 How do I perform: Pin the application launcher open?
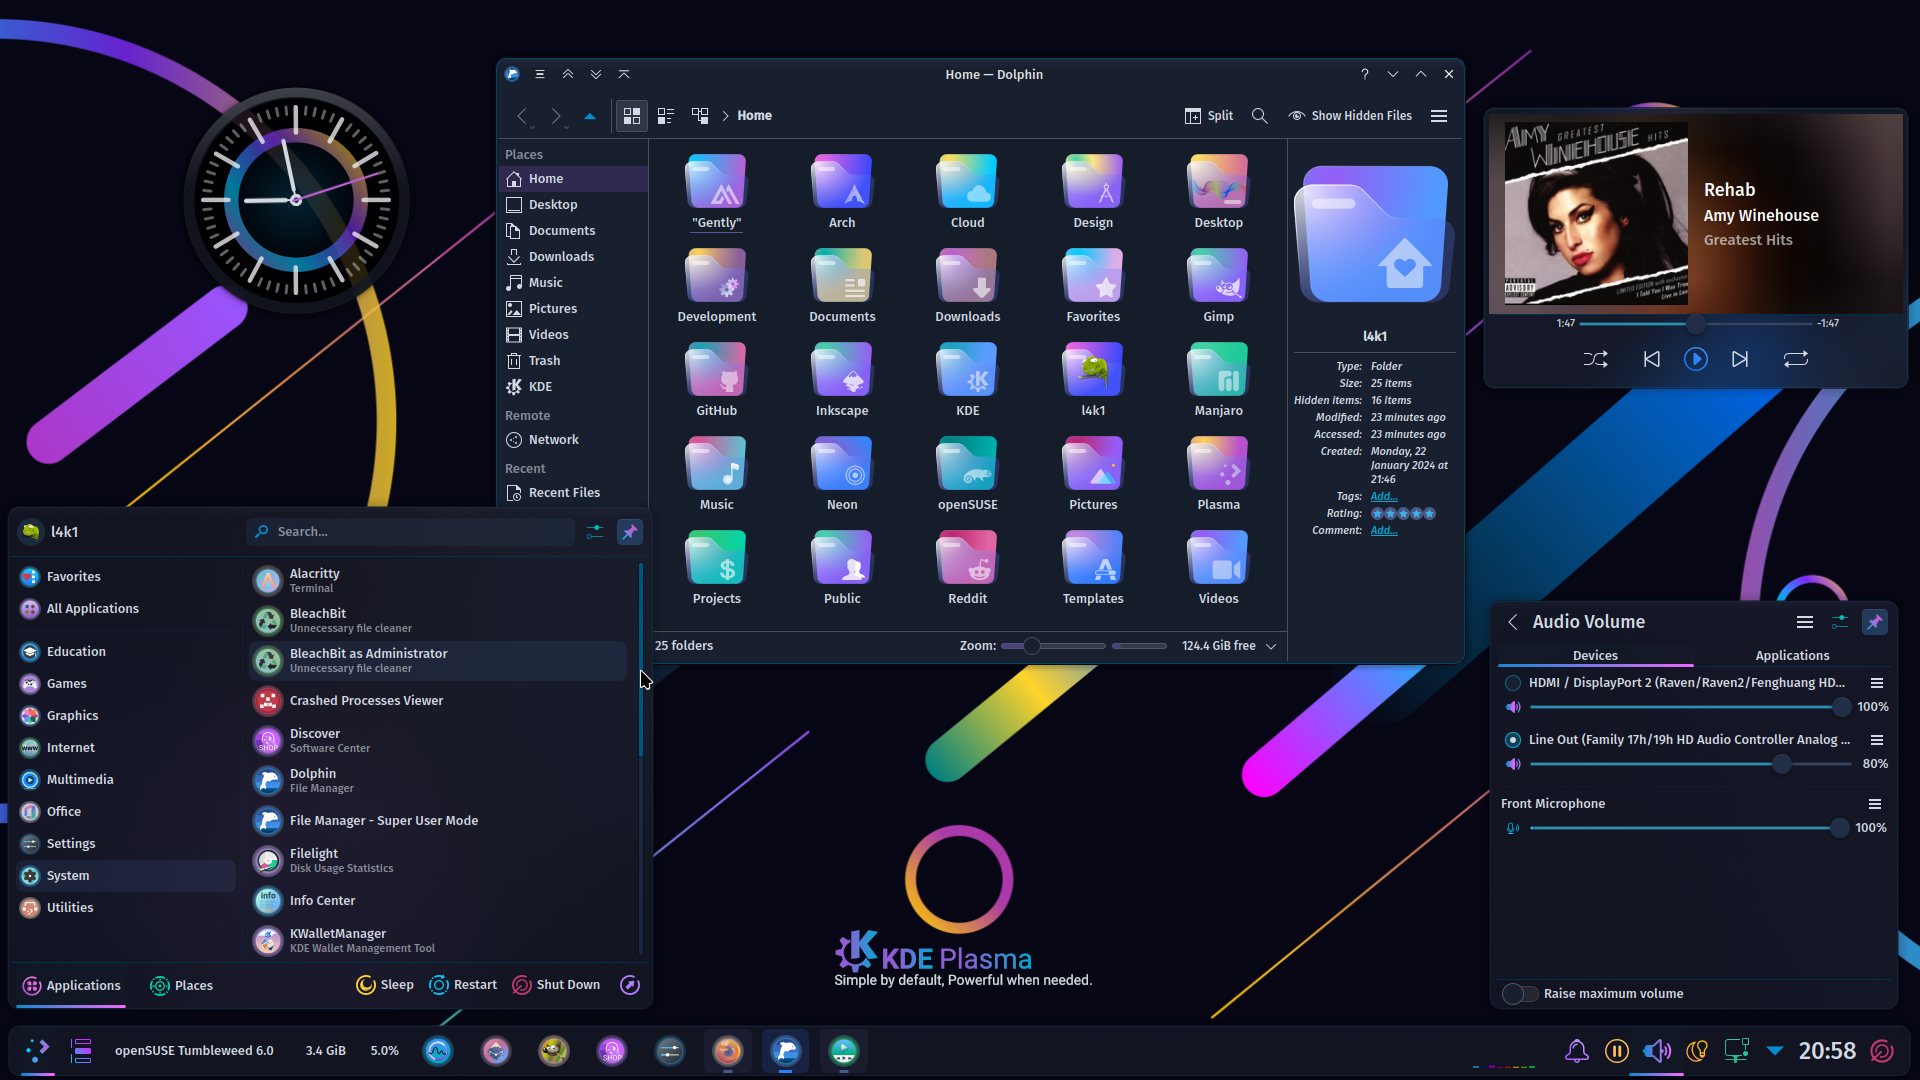(630, 532)
